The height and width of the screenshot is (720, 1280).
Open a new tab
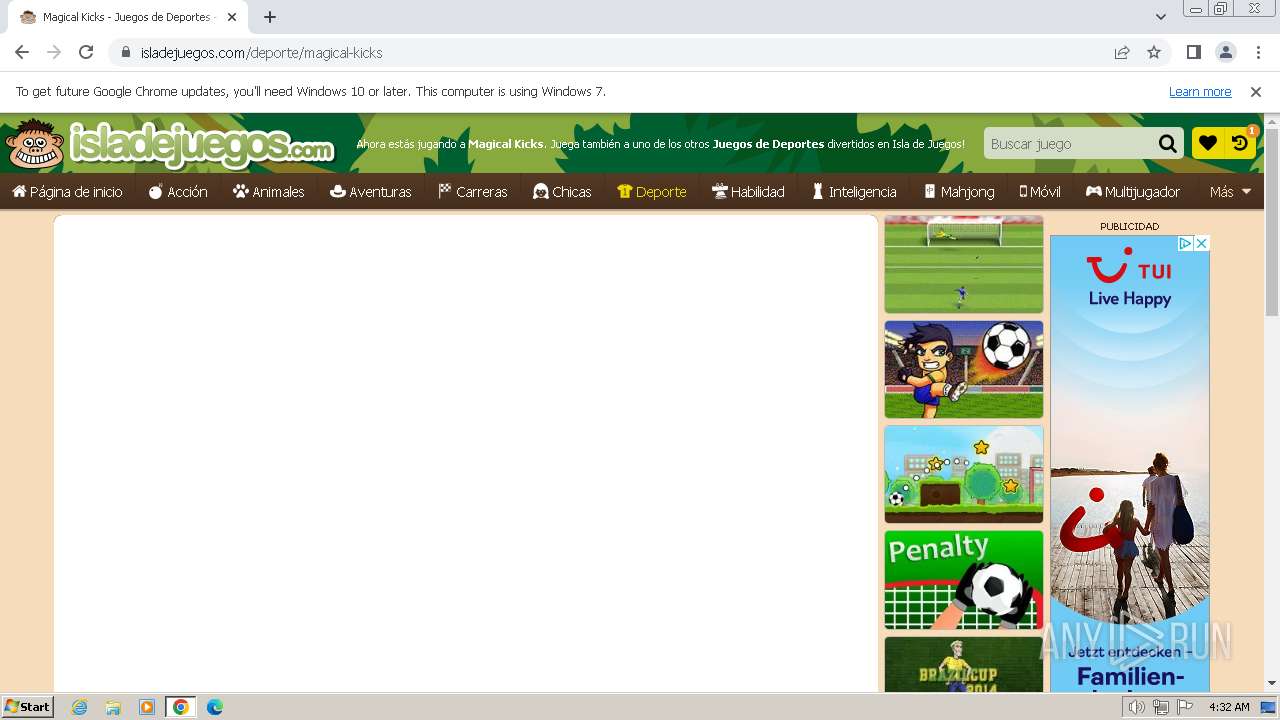click(270, 17)
